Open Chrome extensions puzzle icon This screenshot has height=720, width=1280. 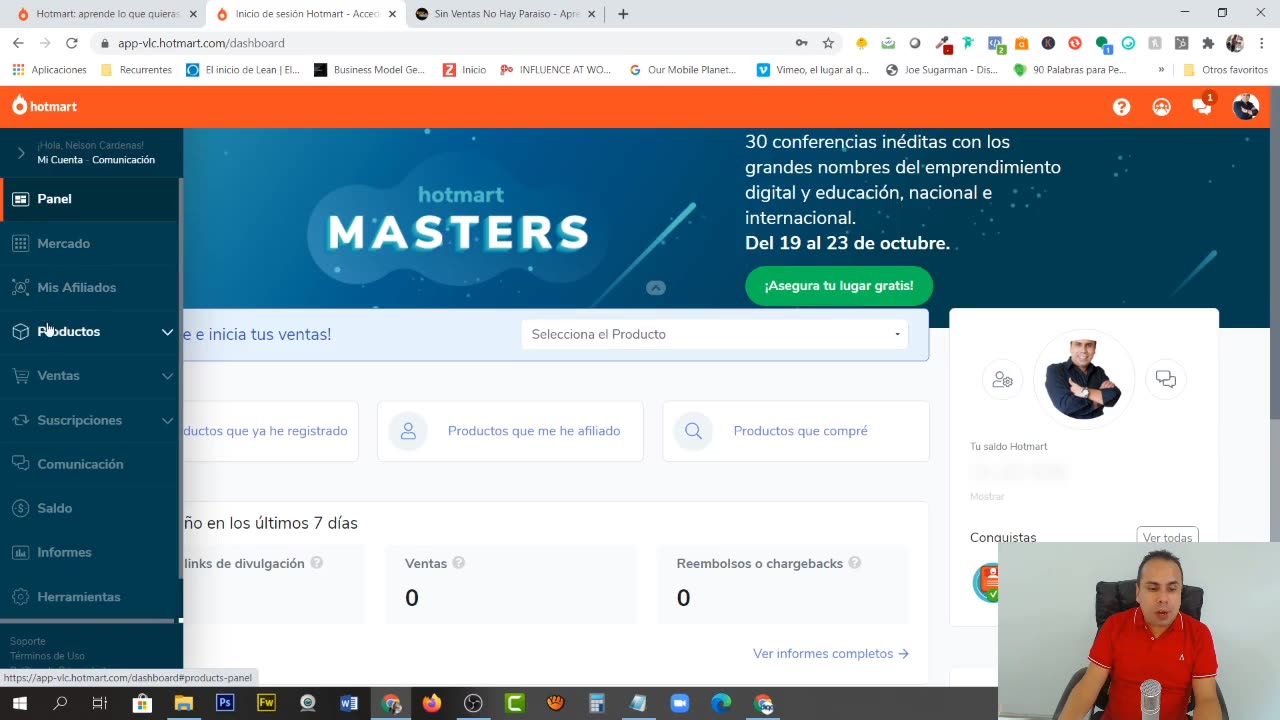click(x=1208, y=43)
